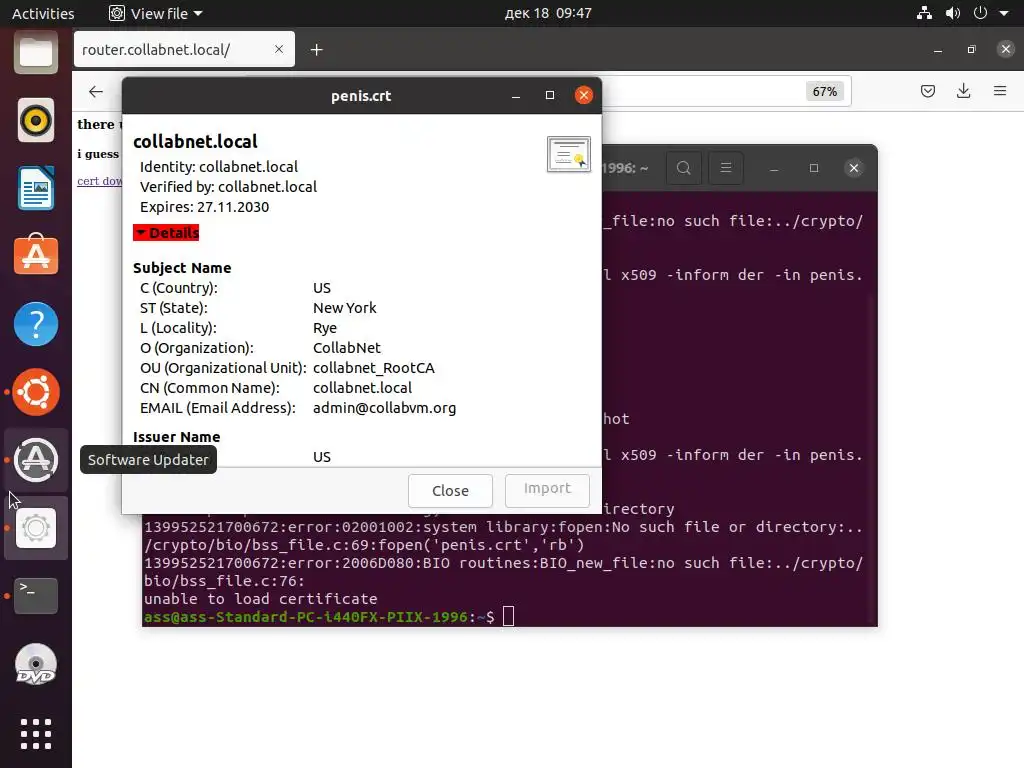Image resolution: width=1024 pixels, height=768 pixels.
Task: Maximize the penis.crt window
Action: (x=550, y=95)
